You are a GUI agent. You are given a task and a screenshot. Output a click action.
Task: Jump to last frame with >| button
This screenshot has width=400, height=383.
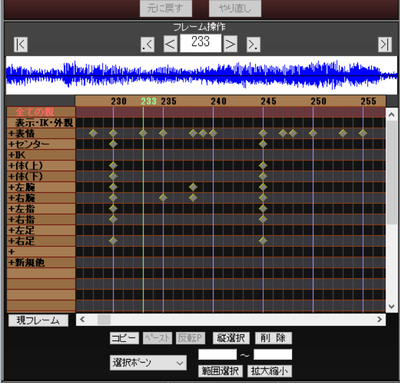(x=385, y=44)
